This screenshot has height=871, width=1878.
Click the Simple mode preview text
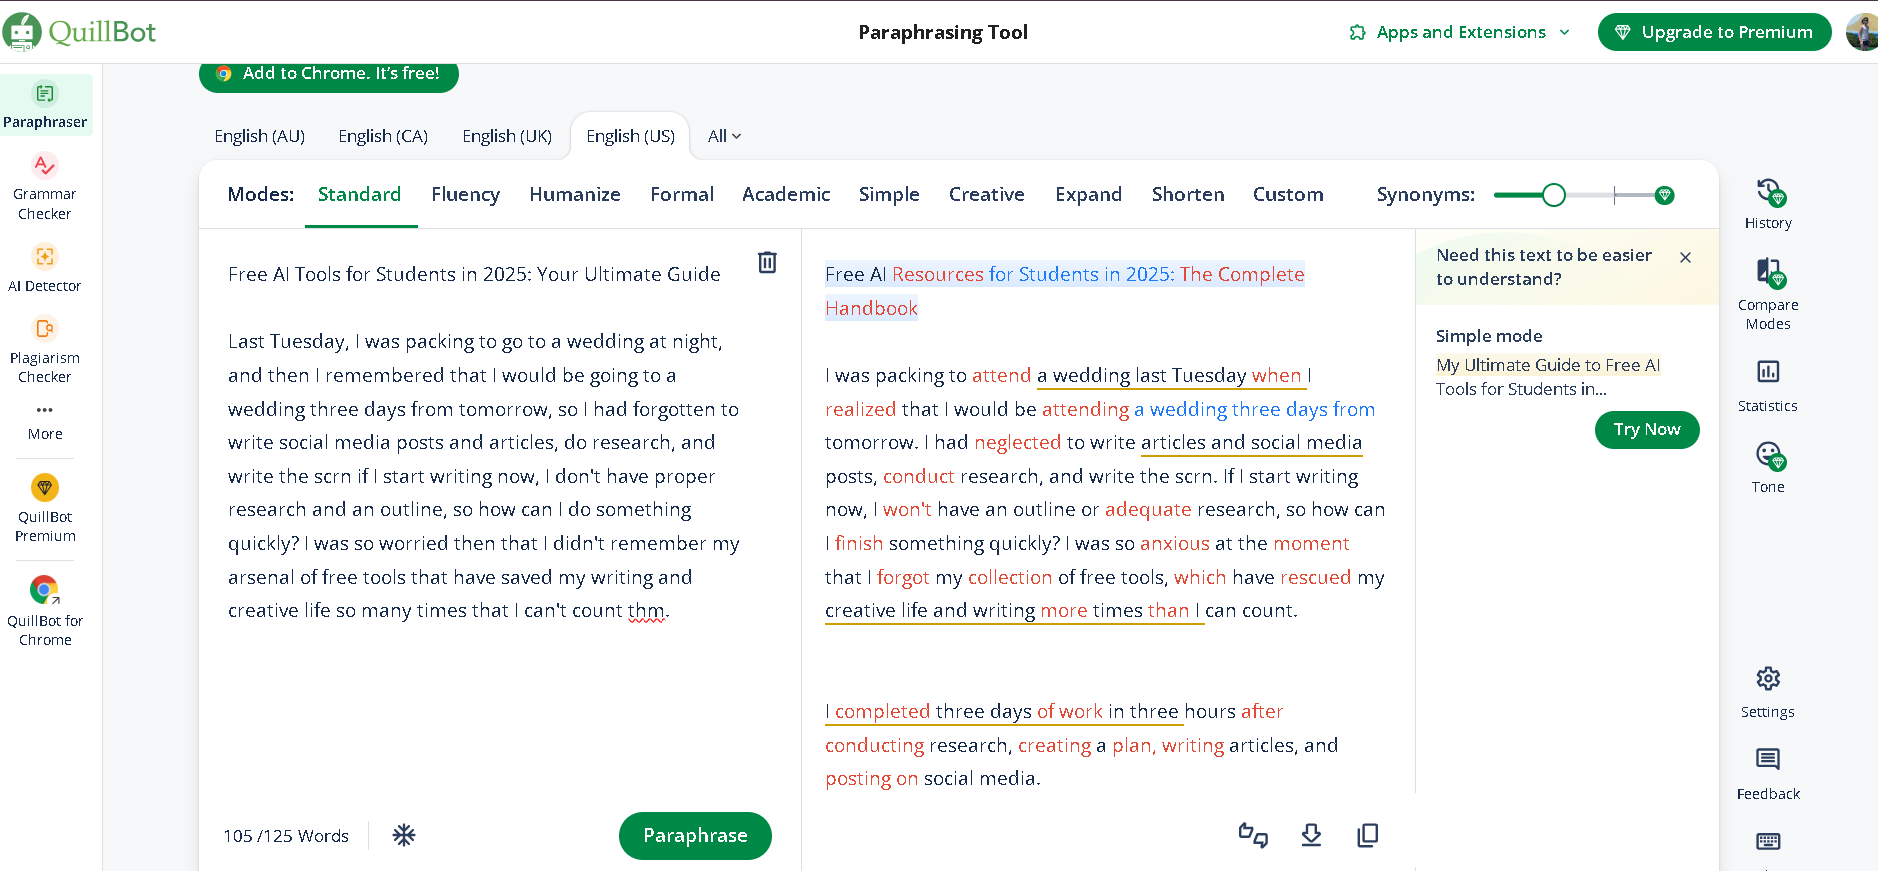(1548, 377)
